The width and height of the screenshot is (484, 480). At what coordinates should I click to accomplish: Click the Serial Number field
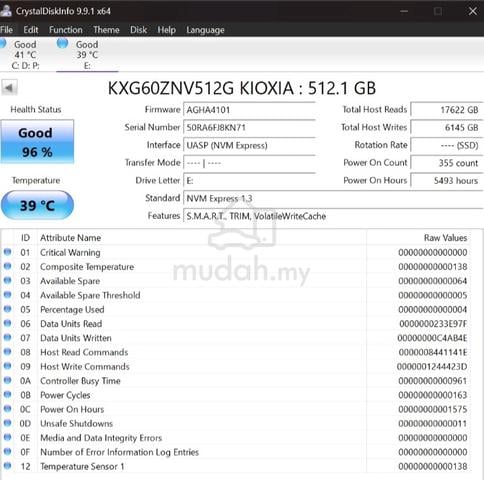(249, 128)
